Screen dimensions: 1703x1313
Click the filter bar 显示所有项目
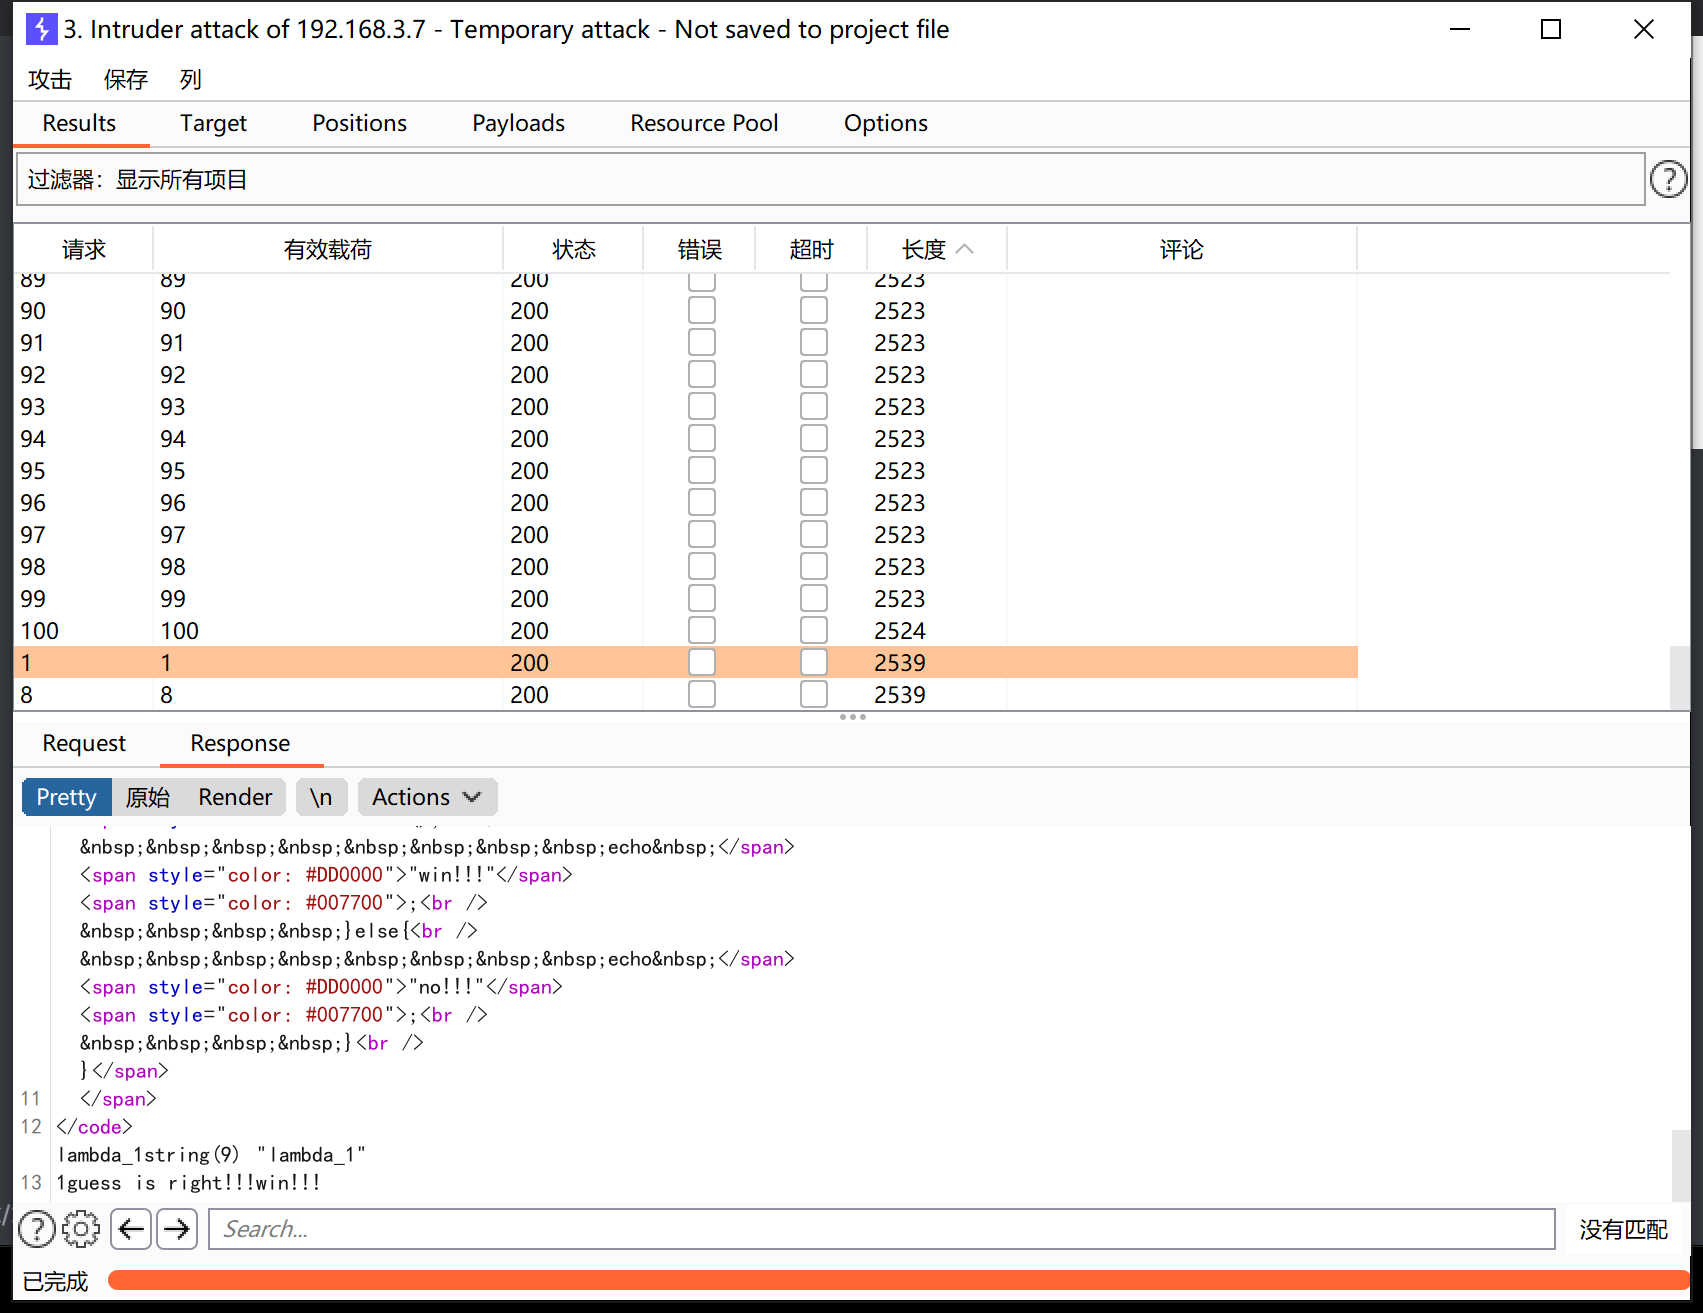click(830, 179)
